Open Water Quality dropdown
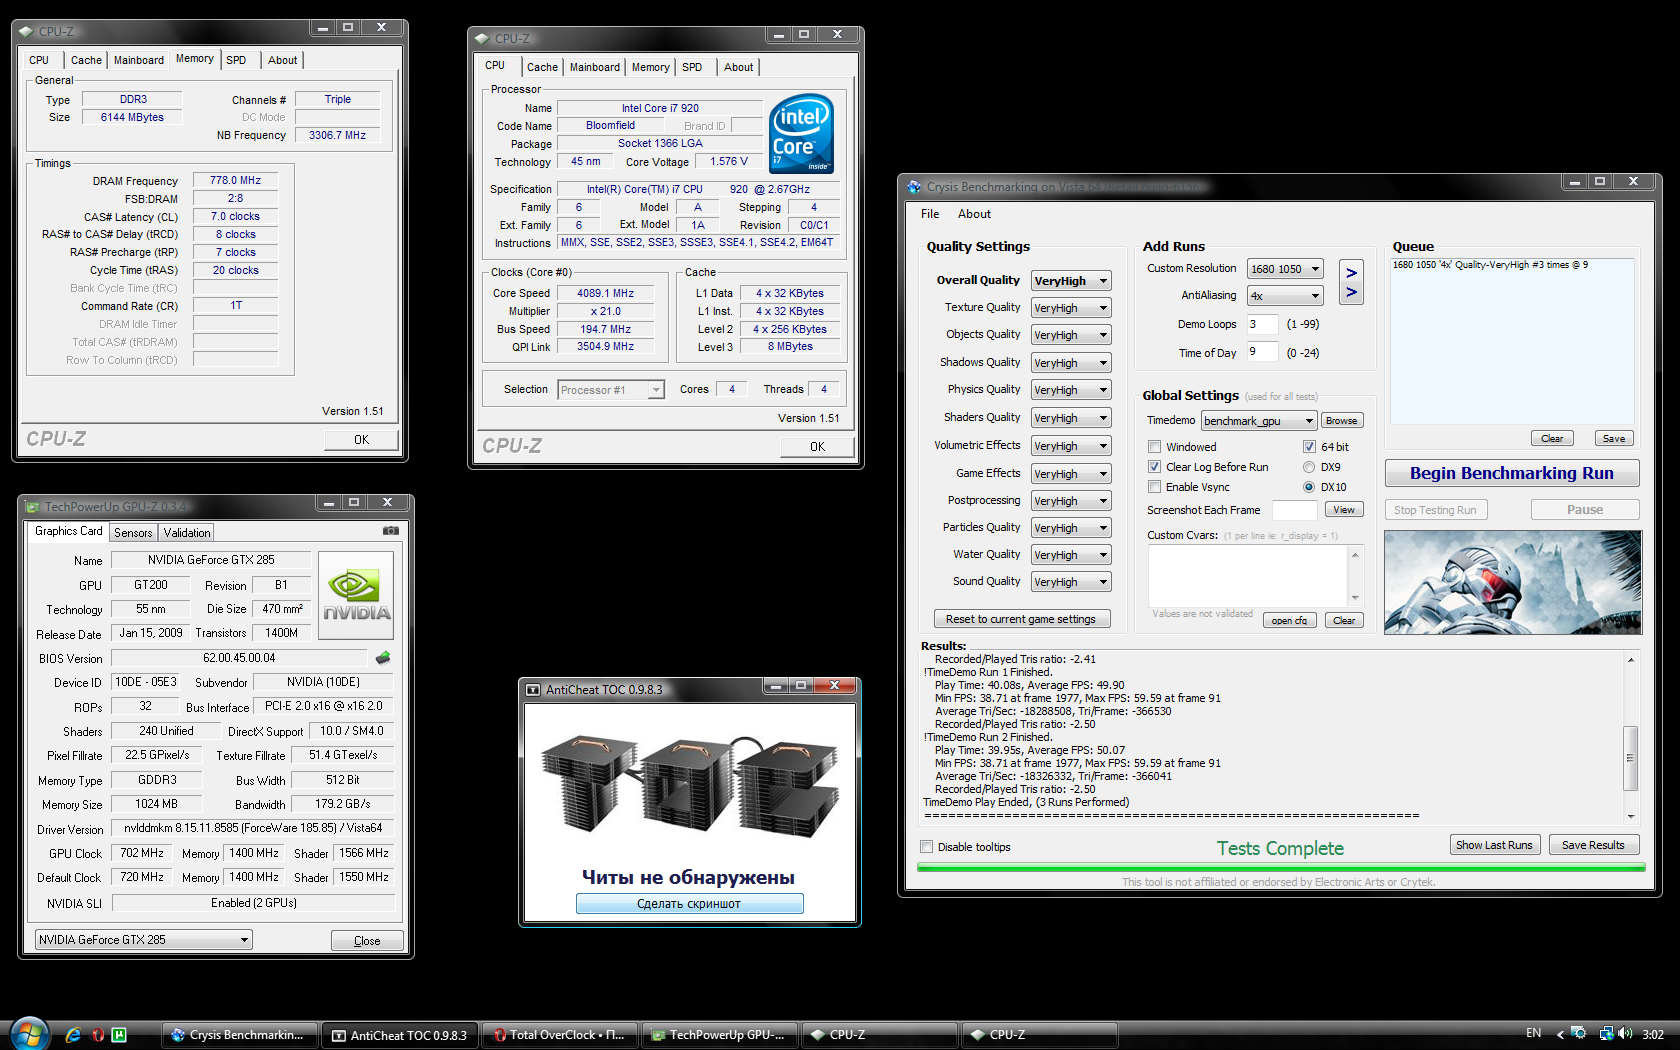Image resolution: width=1680 pixels, height=1050 pixels. pos(1071,555)
